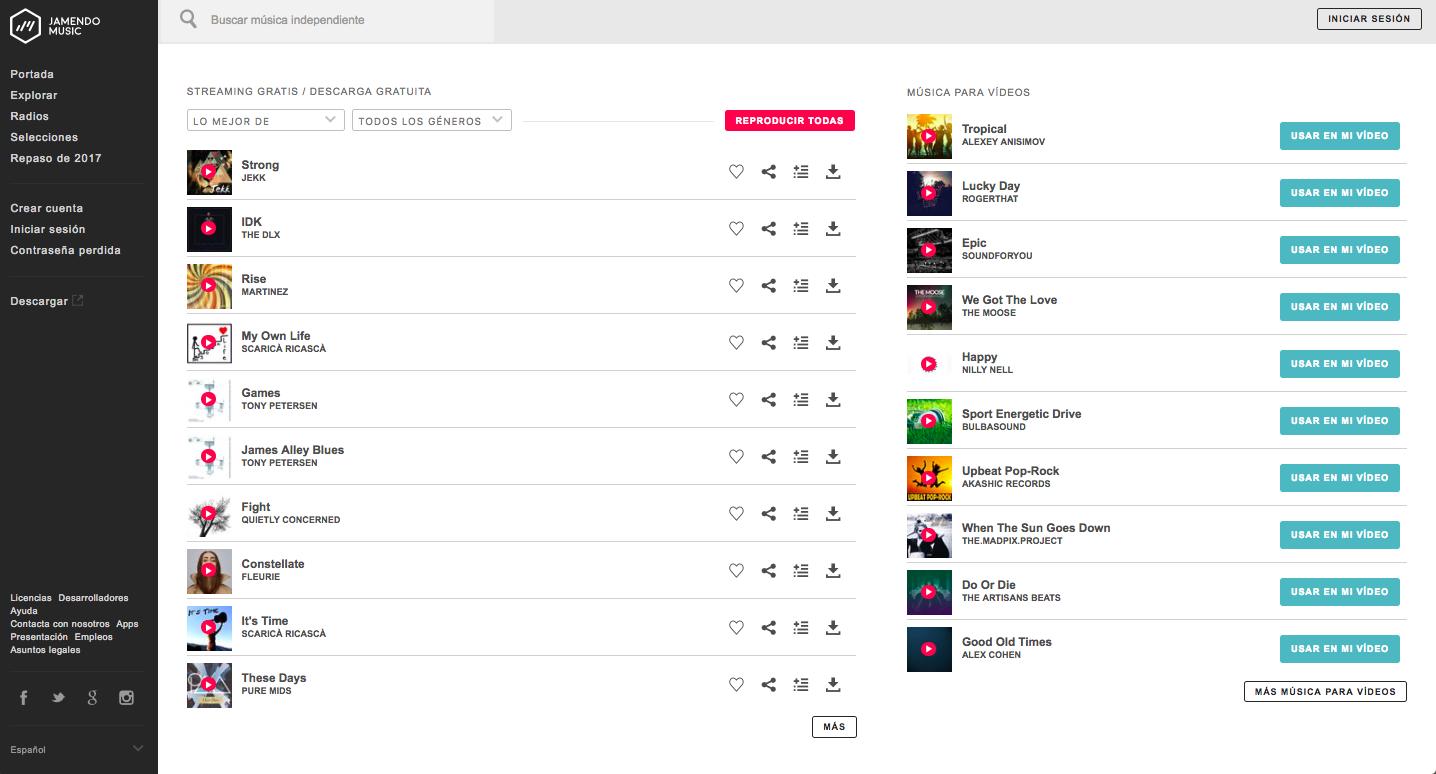Image resolution: width=1436 pixels, height=774 pixels.
Task: Favorite the It's Time track
Action: 736,628
